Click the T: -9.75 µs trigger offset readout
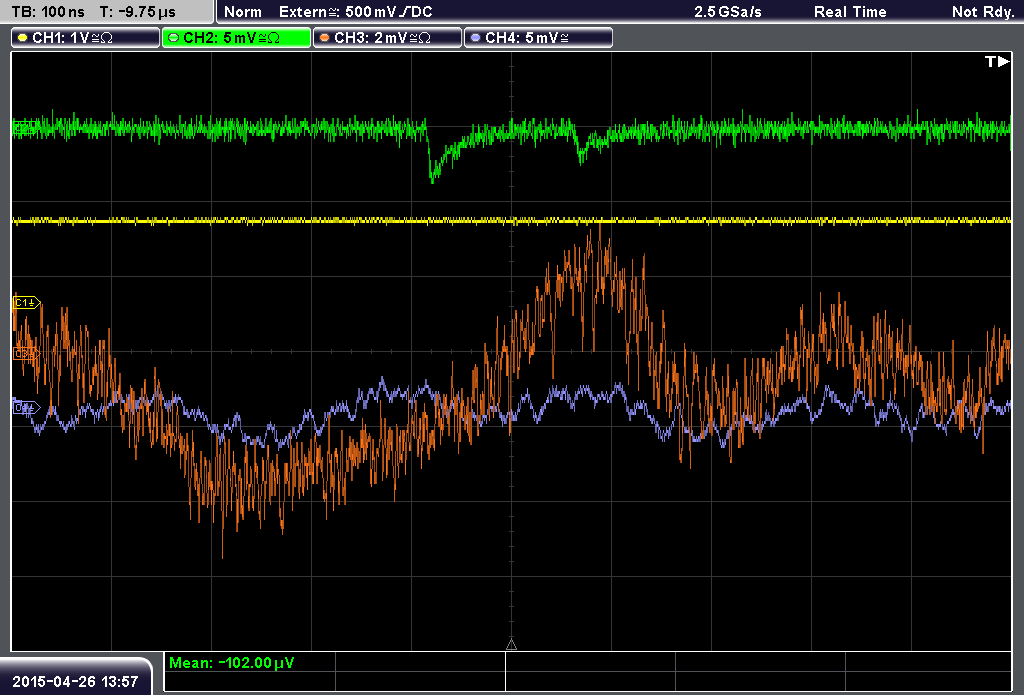The image size is (1024, 695). pyautogui.click(x=138, y=12)
